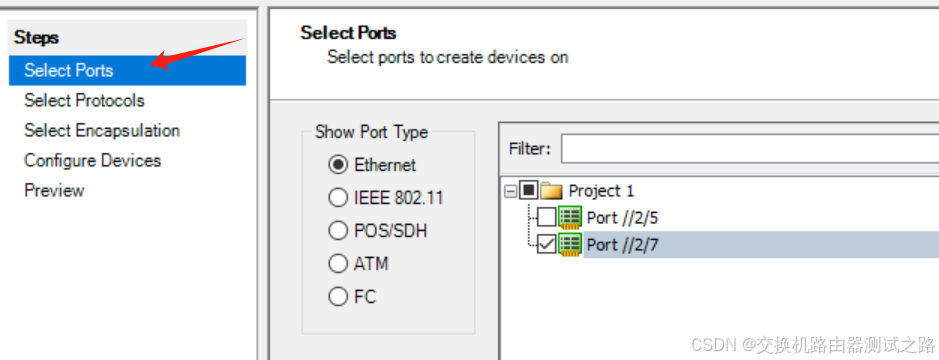This screenshot has height=360, width=939.
Task: Select the Port //2/7 tree row label
Action: [x=623, y=245]
